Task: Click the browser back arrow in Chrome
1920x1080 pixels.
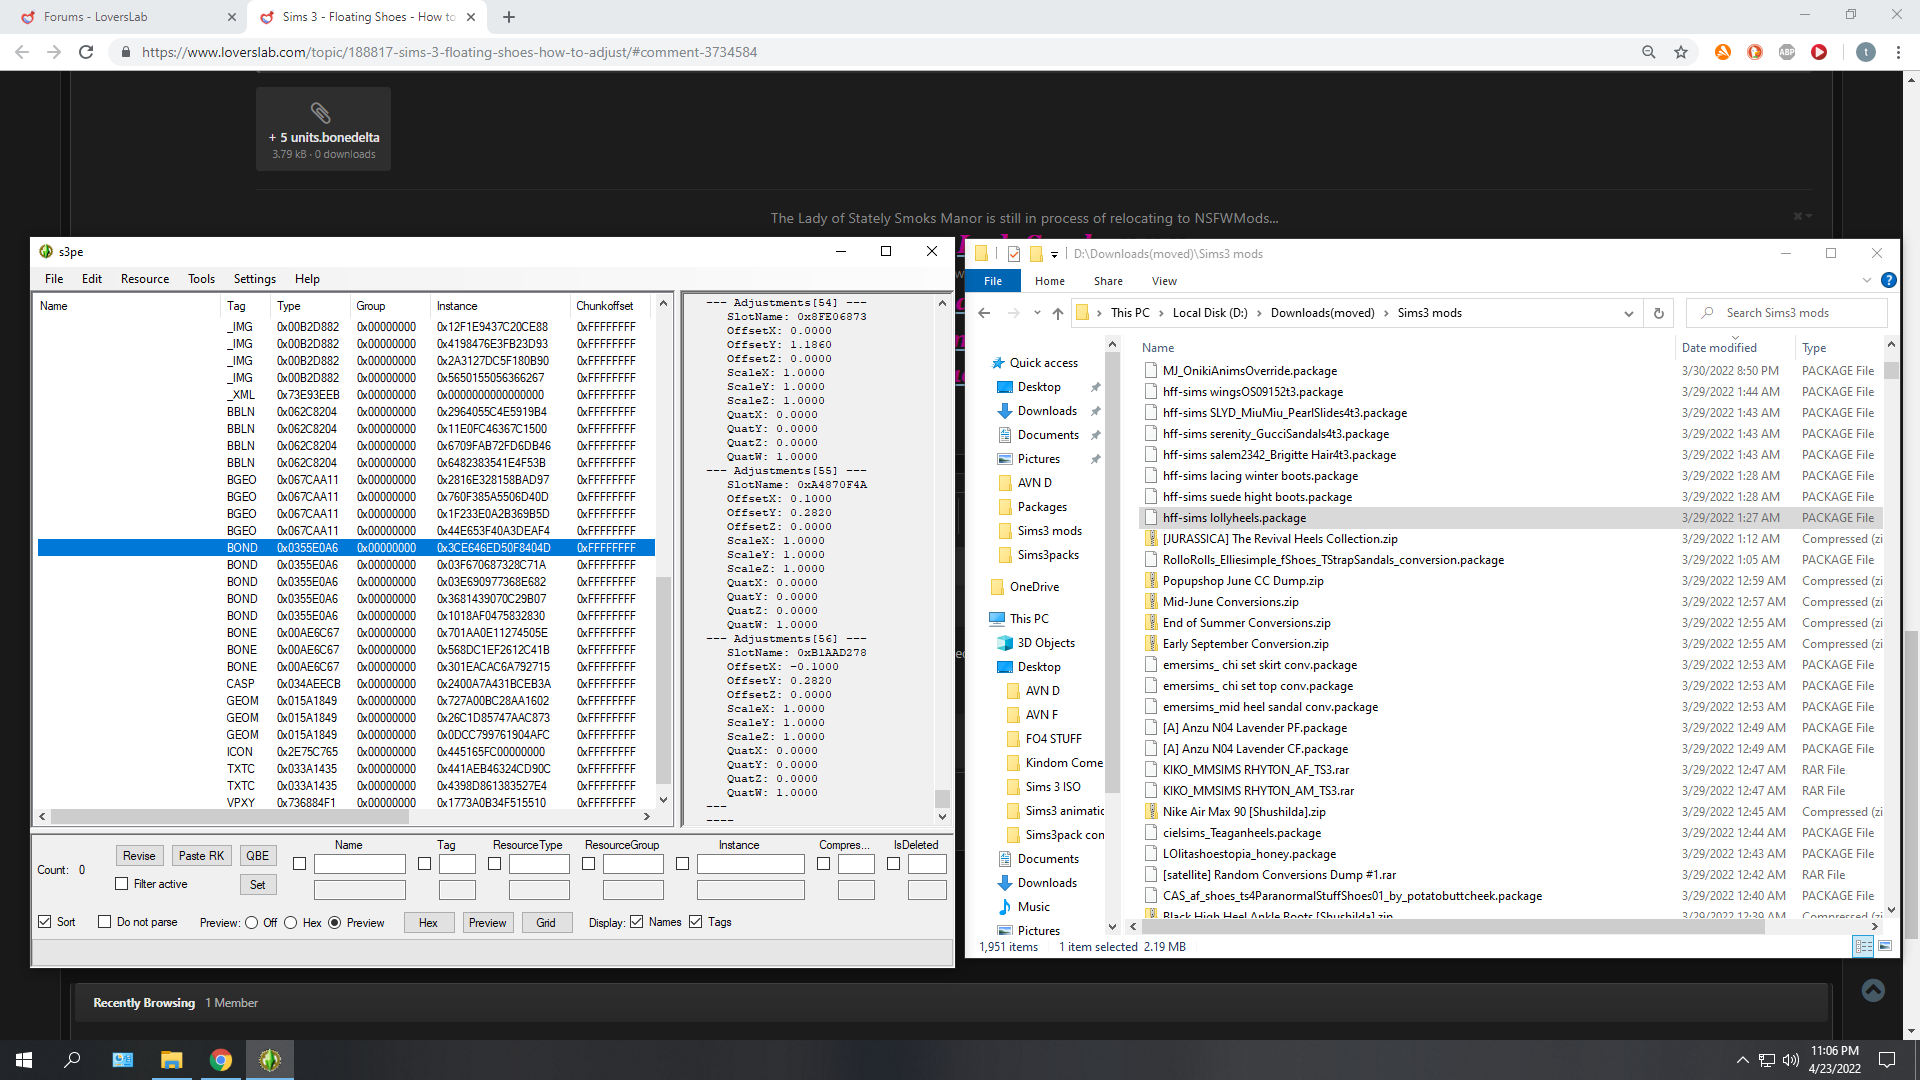Action: pyautogui.click(x=22, y=52)
